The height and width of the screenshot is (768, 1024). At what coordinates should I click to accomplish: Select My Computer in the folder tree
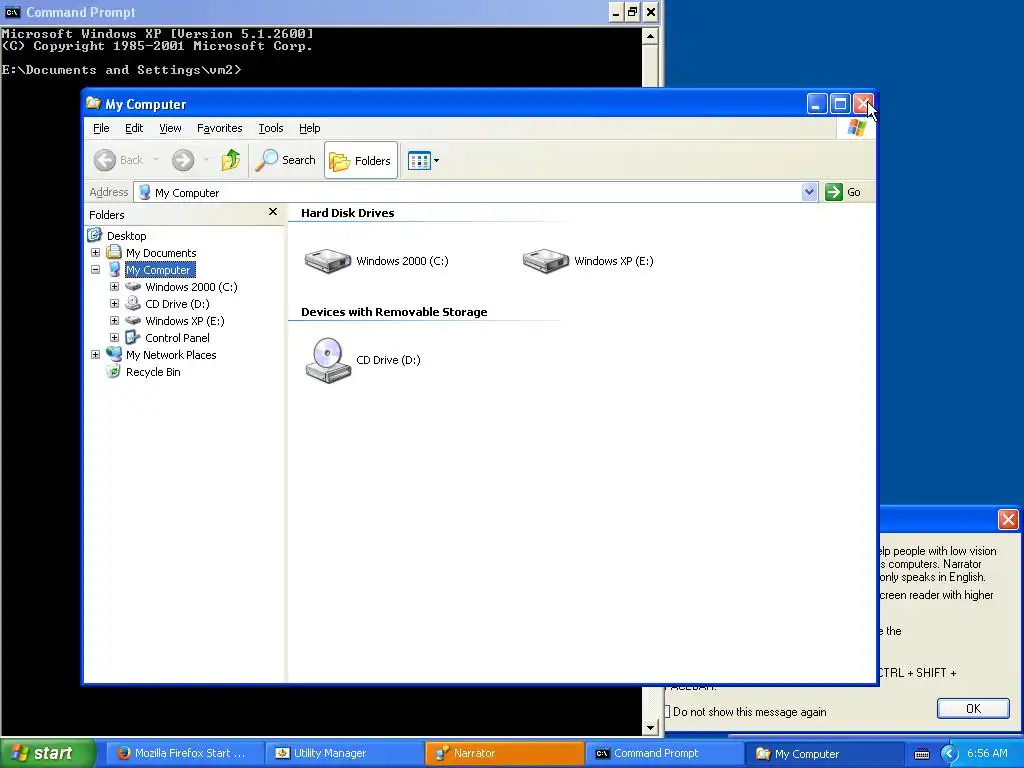(x=159, y=270)
